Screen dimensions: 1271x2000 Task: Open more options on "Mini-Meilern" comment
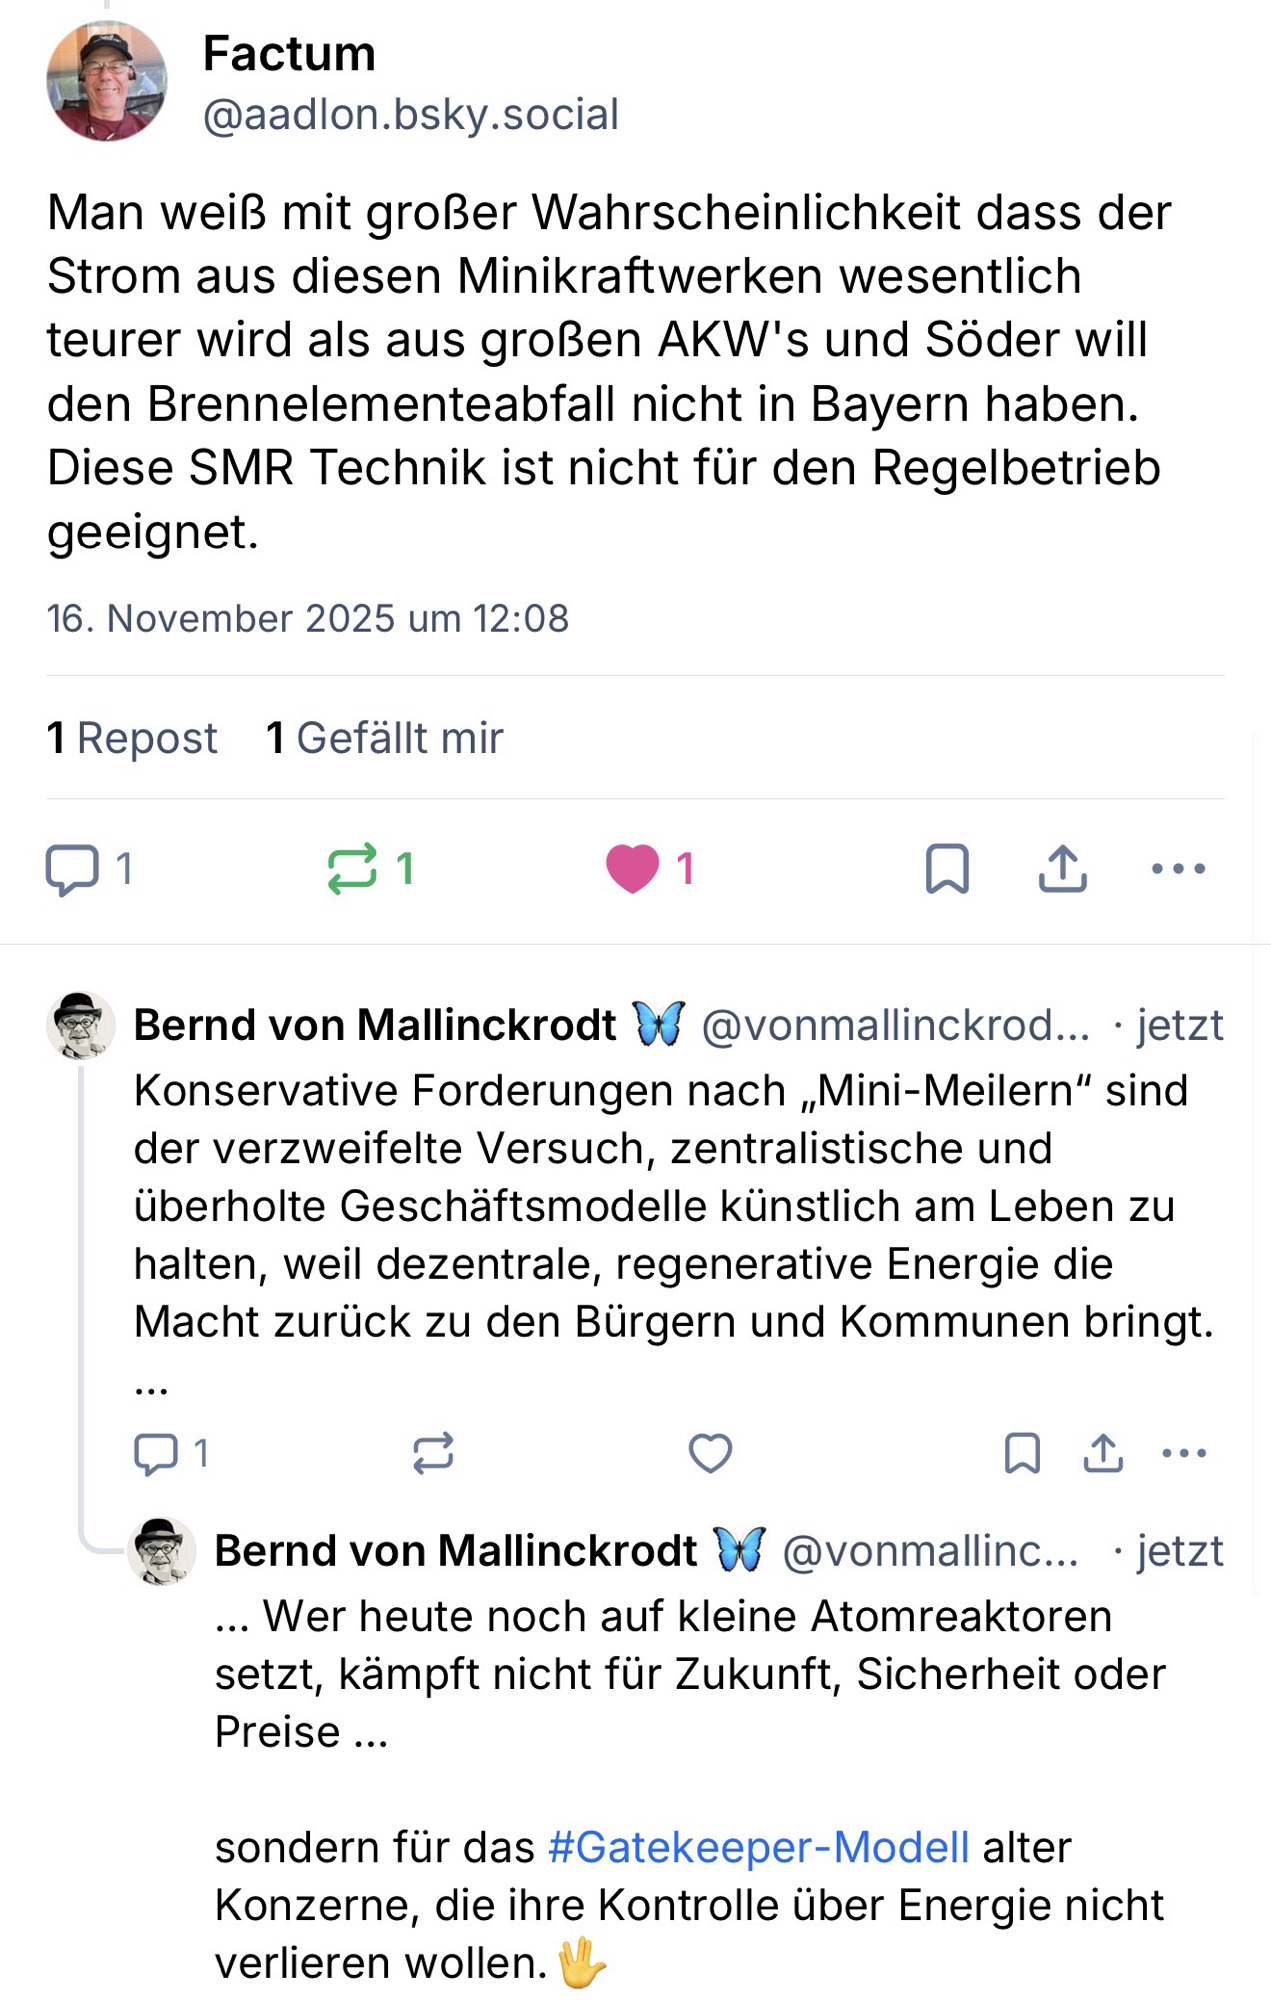pyautogui.click(x=1184, y=1453)
